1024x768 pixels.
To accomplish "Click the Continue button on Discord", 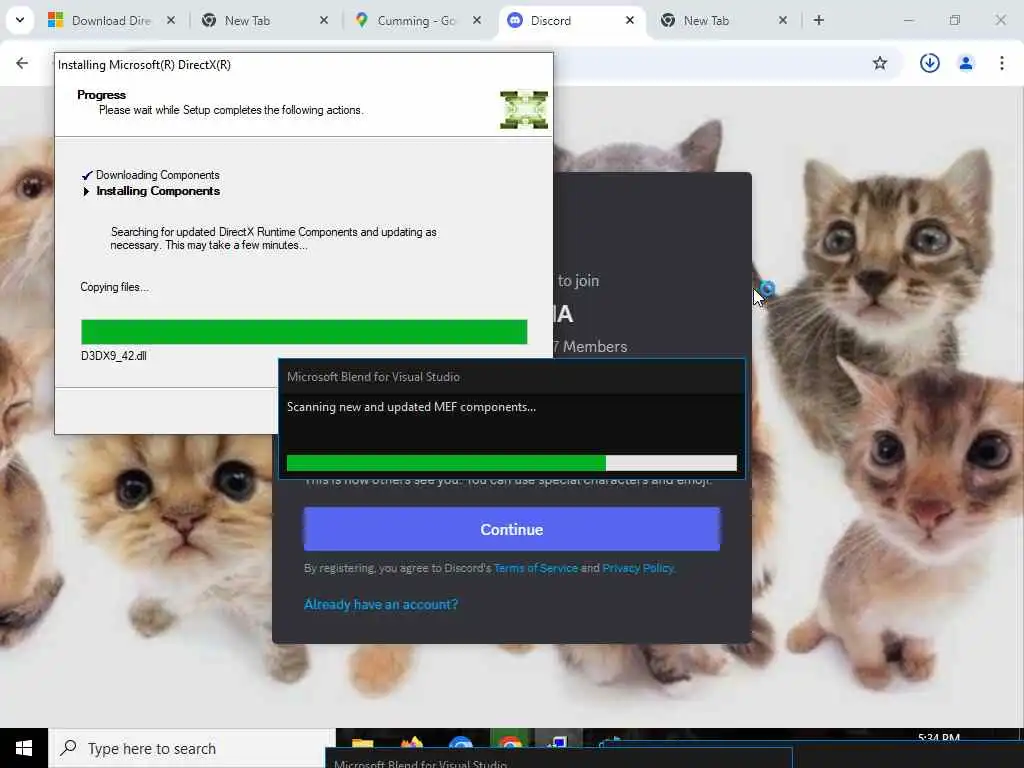I will click(511, 529).
